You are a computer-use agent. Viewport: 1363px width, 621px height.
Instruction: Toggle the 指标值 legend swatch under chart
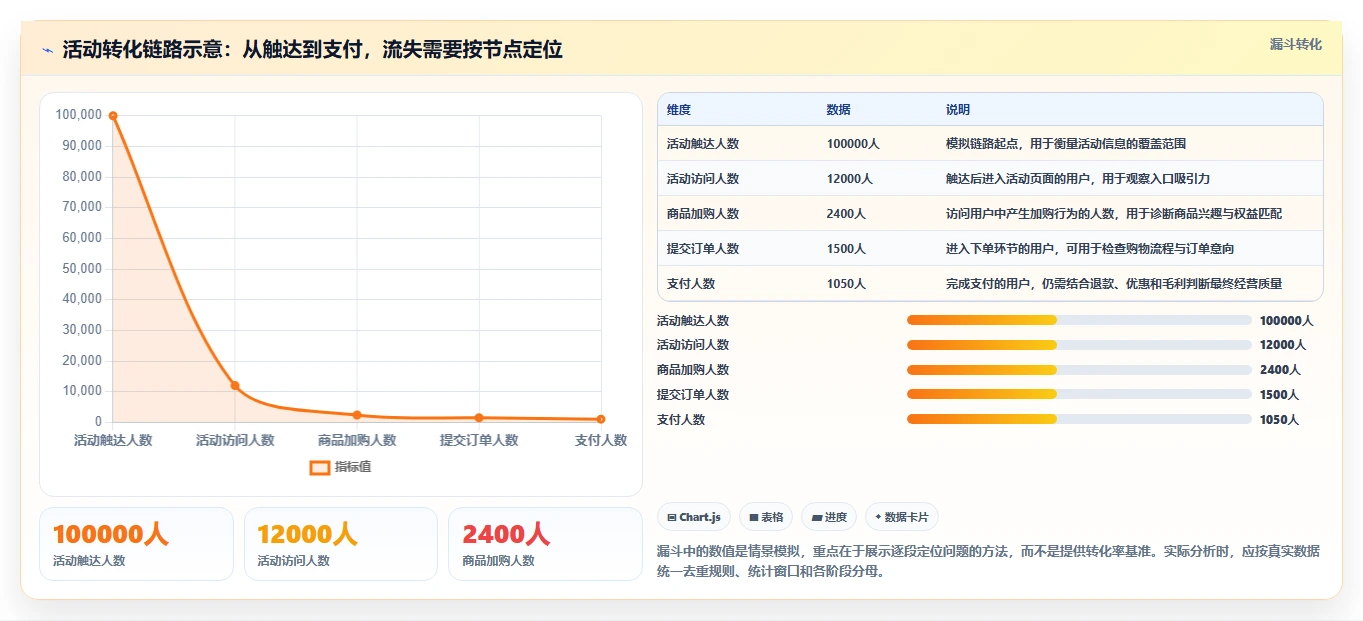pyautogui.click(x=320, y=467)
